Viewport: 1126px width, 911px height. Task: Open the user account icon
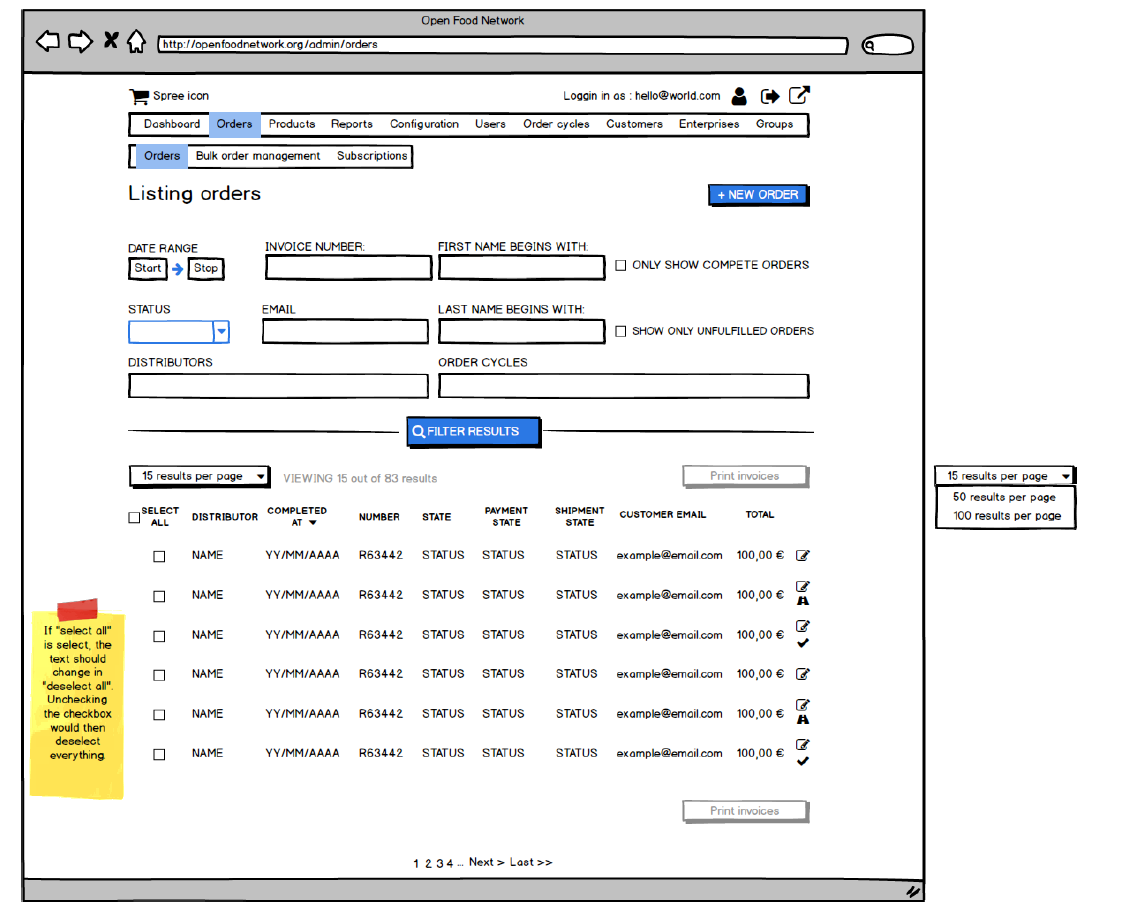tap(739, 95)
